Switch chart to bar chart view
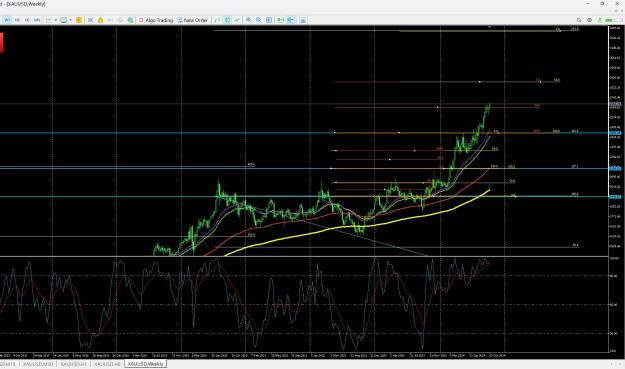Viewport: 625px width, 369px height. click(217, 20)
